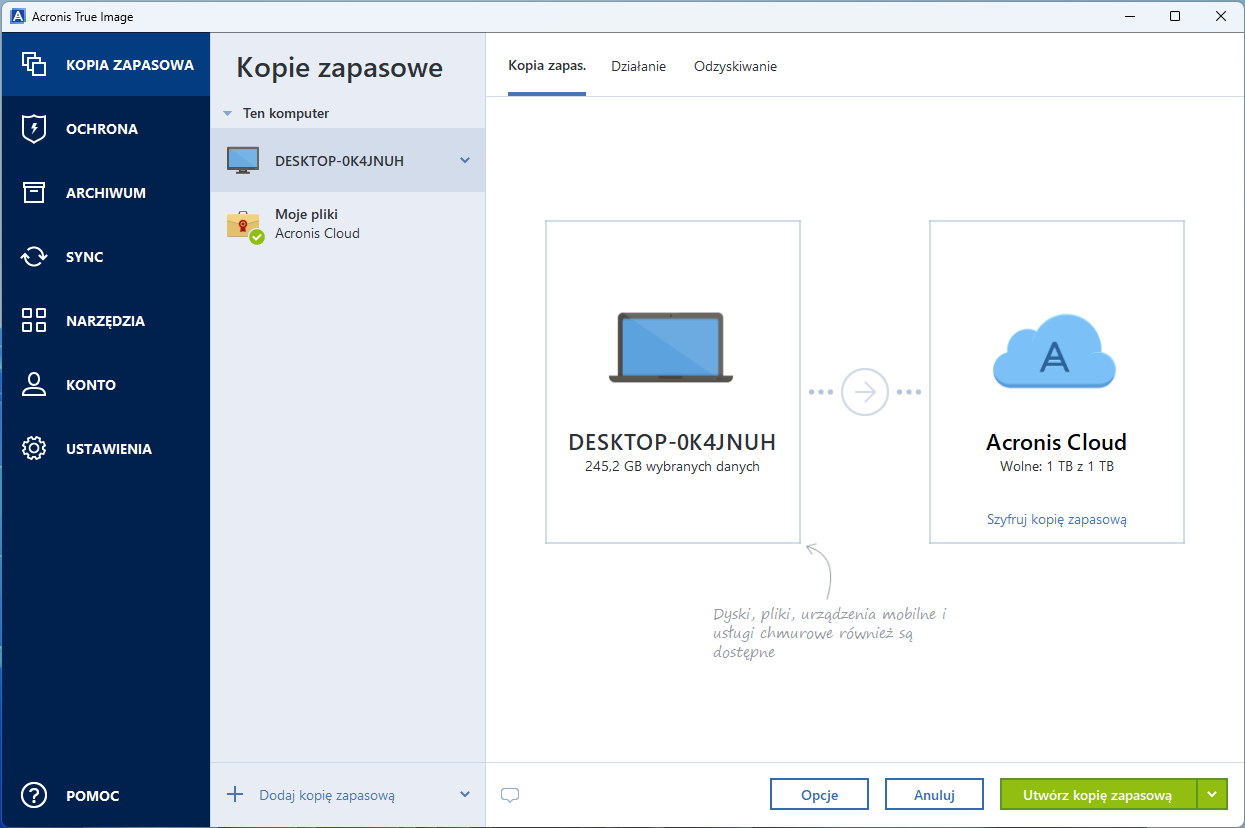Click the plus icon to add backup
The height and width of the screenshot is (828, 1245).
point(235,795)
